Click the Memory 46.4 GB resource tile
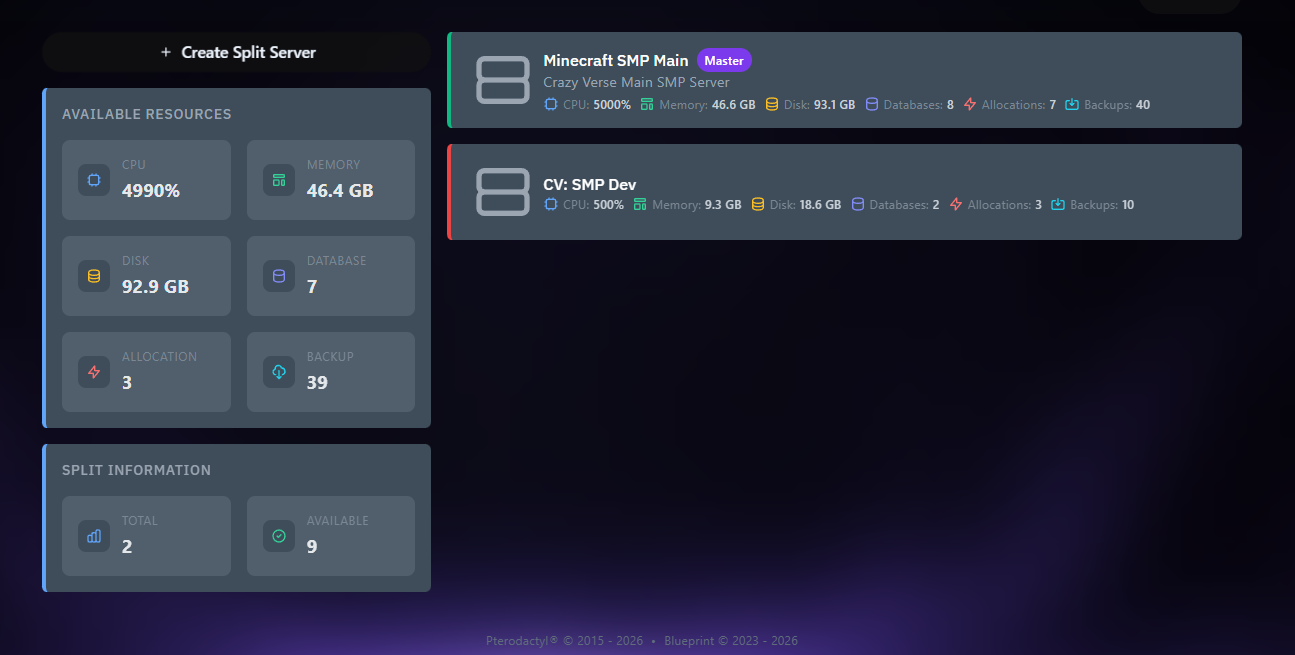The height and width of the screenshot is (655, 1295). pos(331,180)
